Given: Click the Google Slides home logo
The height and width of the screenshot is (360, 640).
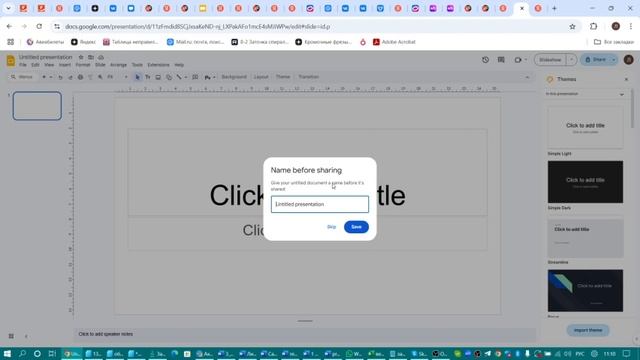Looking at the screenshot, I should (11, 61).
